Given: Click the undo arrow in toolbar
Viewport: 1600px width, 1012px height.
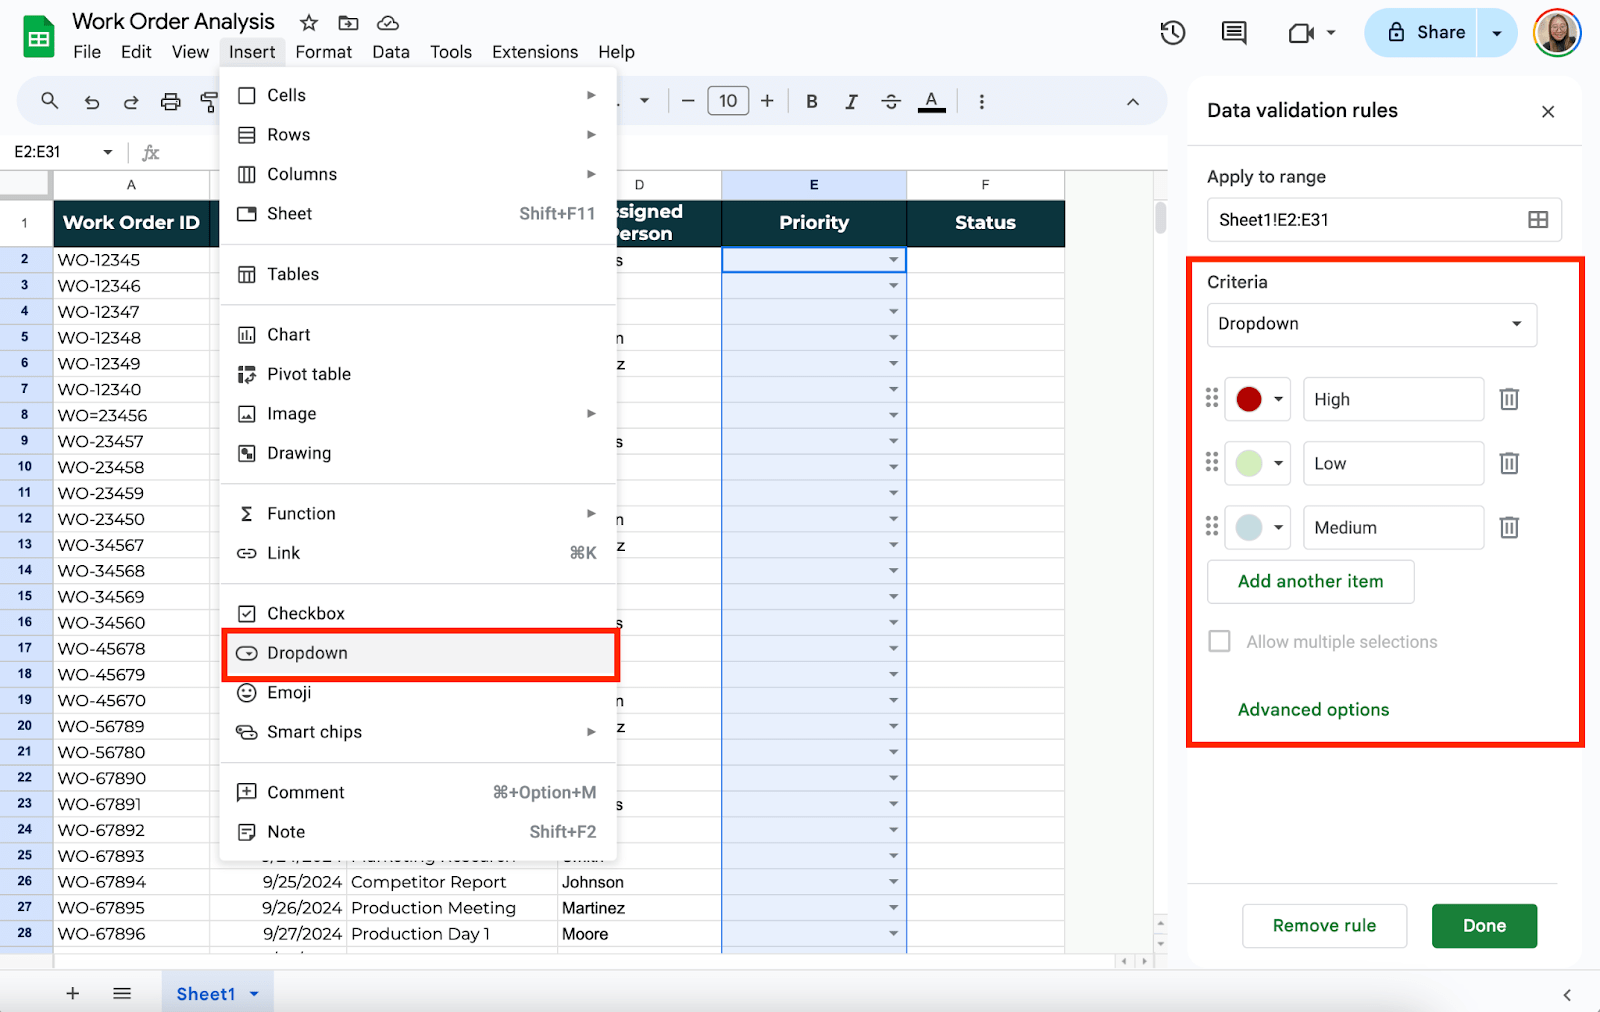Looking at the screenshot, I should point(92,101).
